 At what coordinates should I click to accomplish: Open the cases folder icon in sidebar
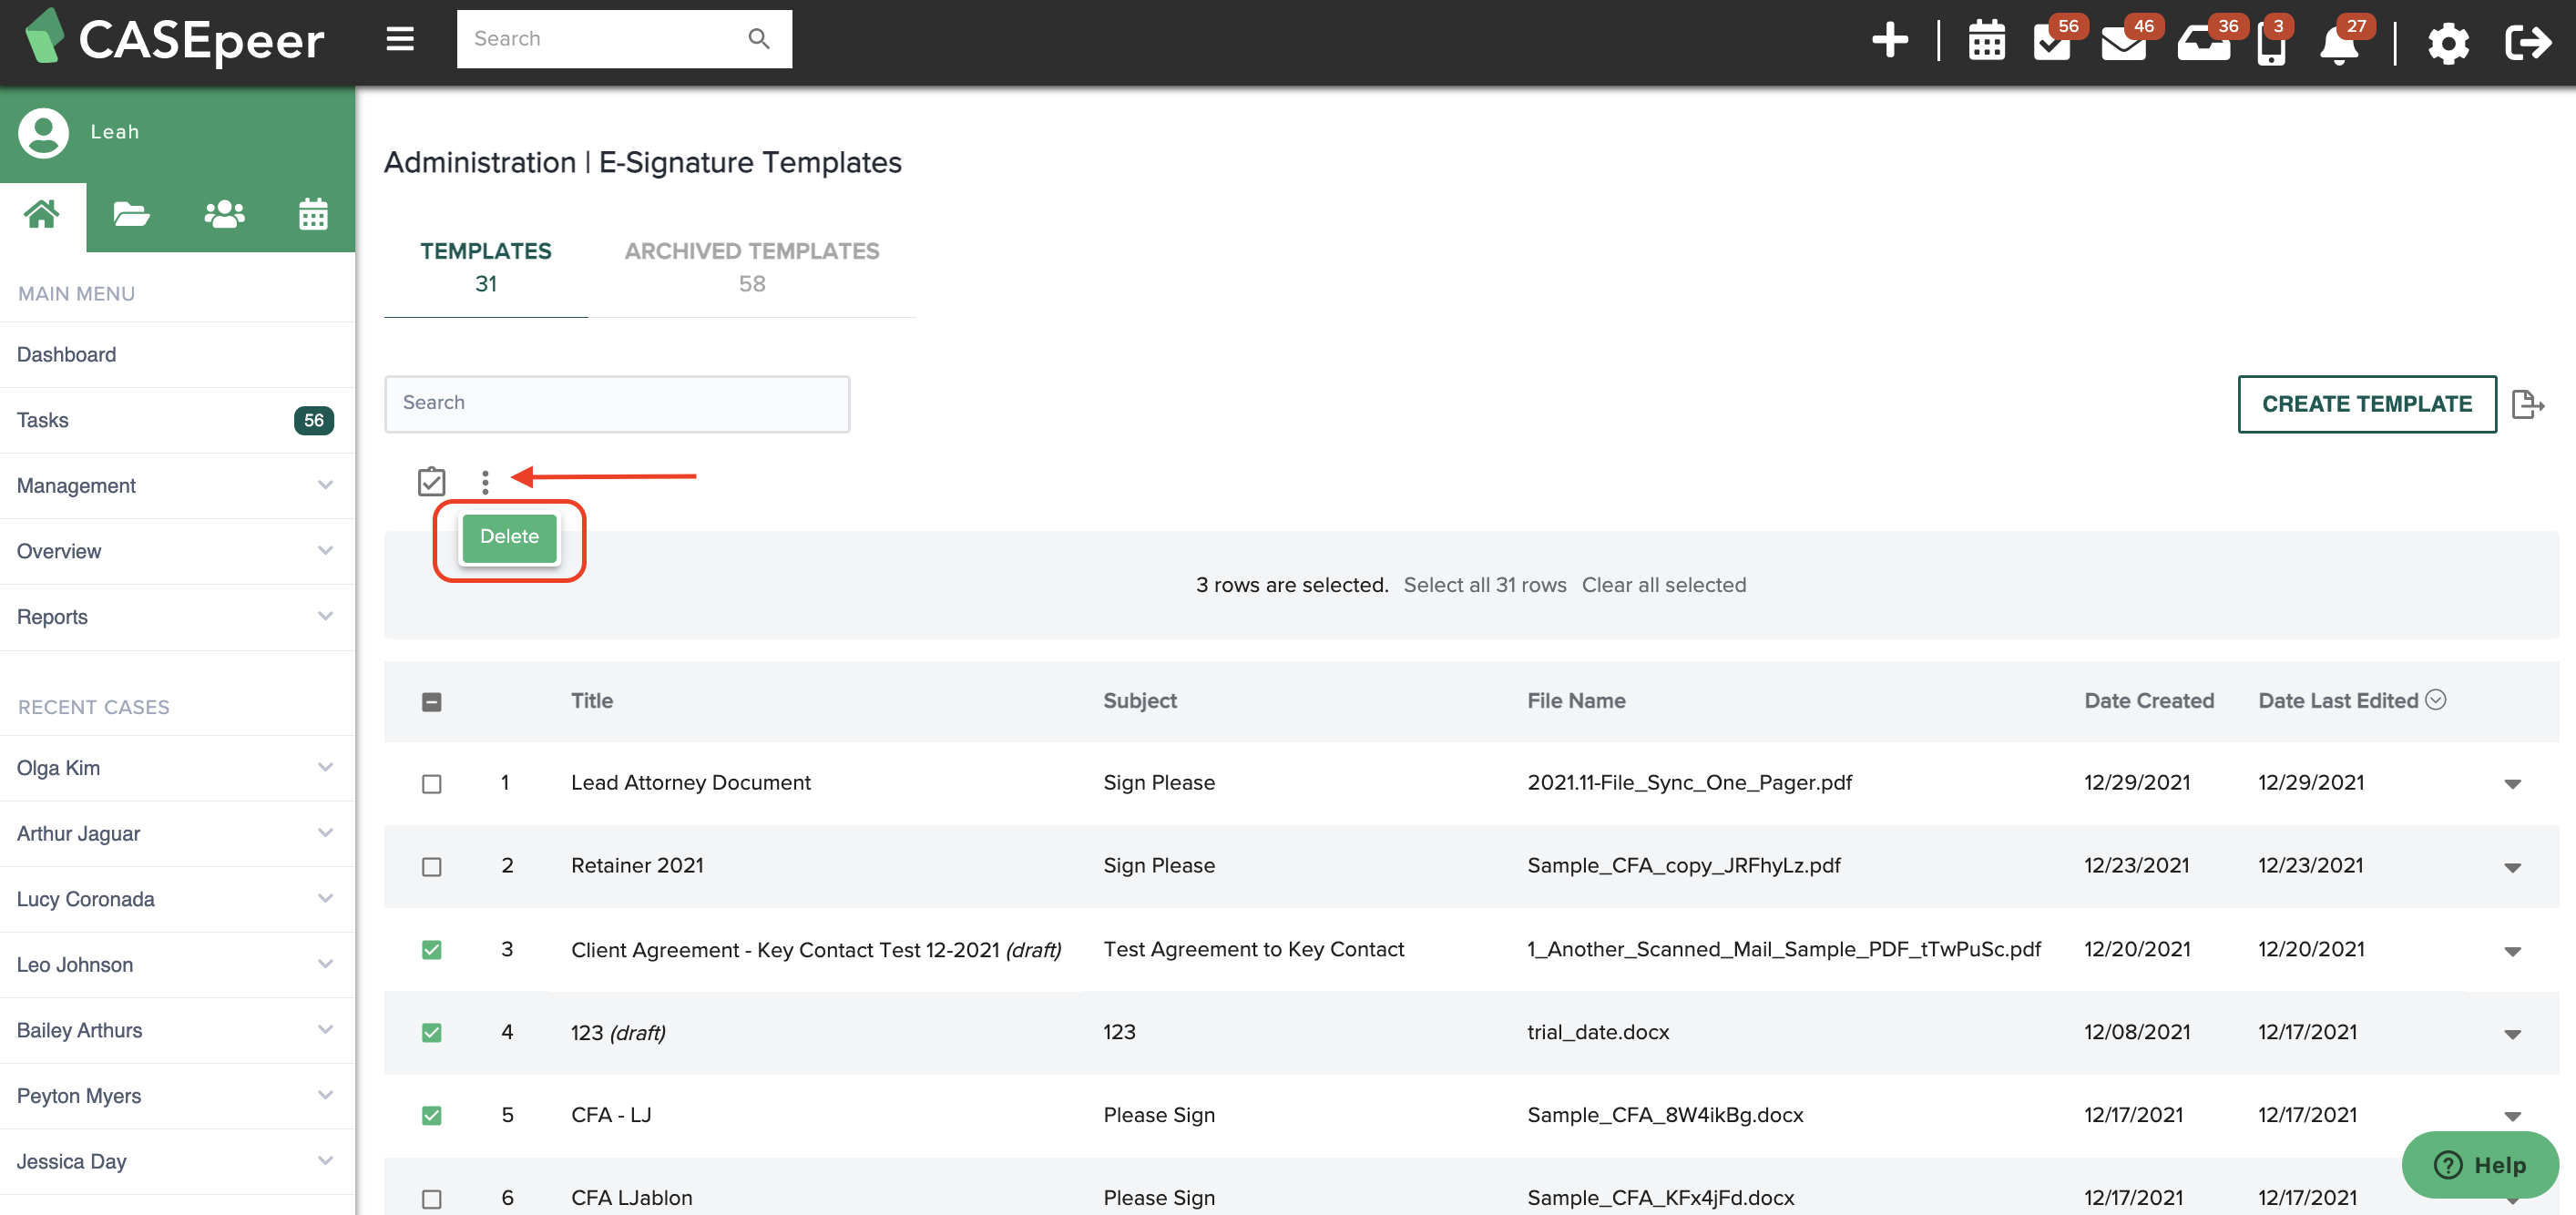tap(131, 215)
